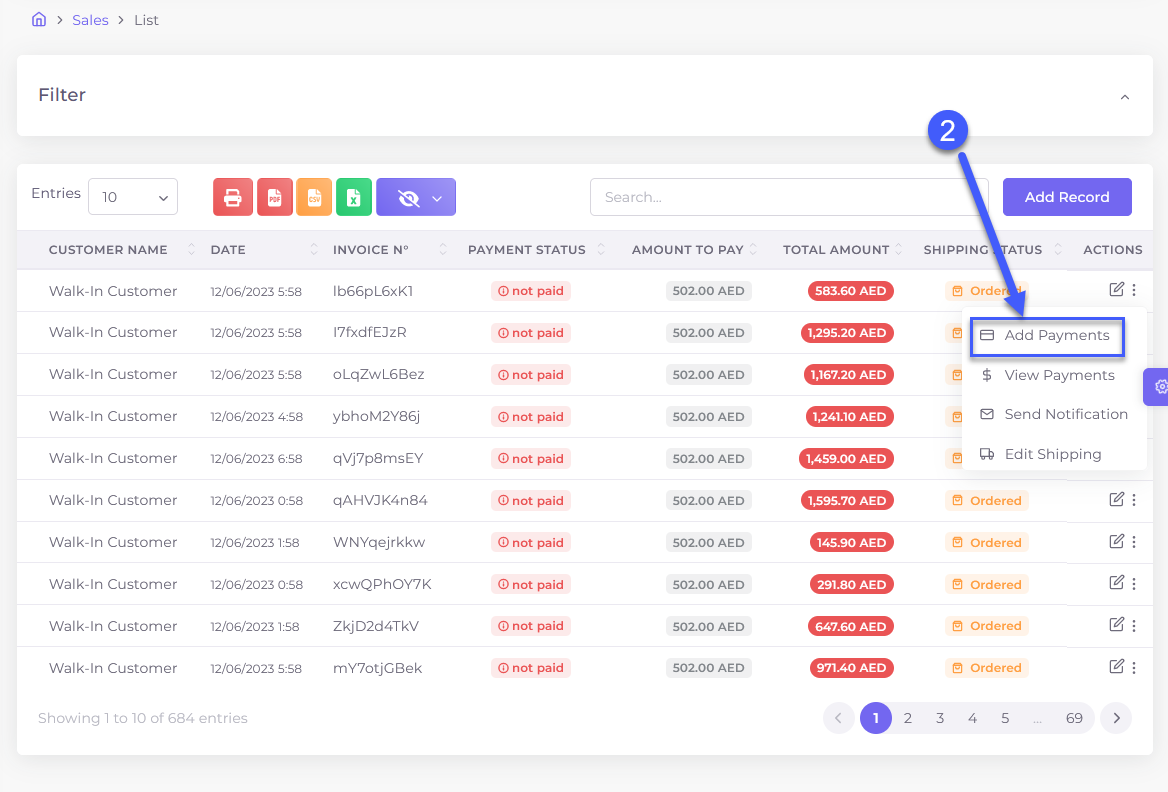This screenshot has height=792, width=1168.
Task: Open the Sales breadcrumb link
Action: coord(90,20)
